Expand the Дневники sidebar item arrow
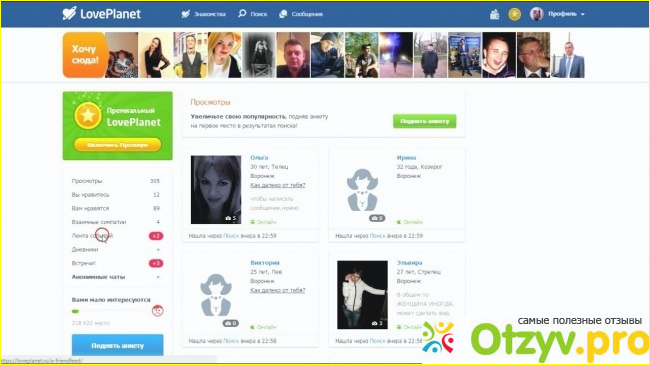Image resolution: width=650 pixels, height=365 pixels. coord(158,250)
